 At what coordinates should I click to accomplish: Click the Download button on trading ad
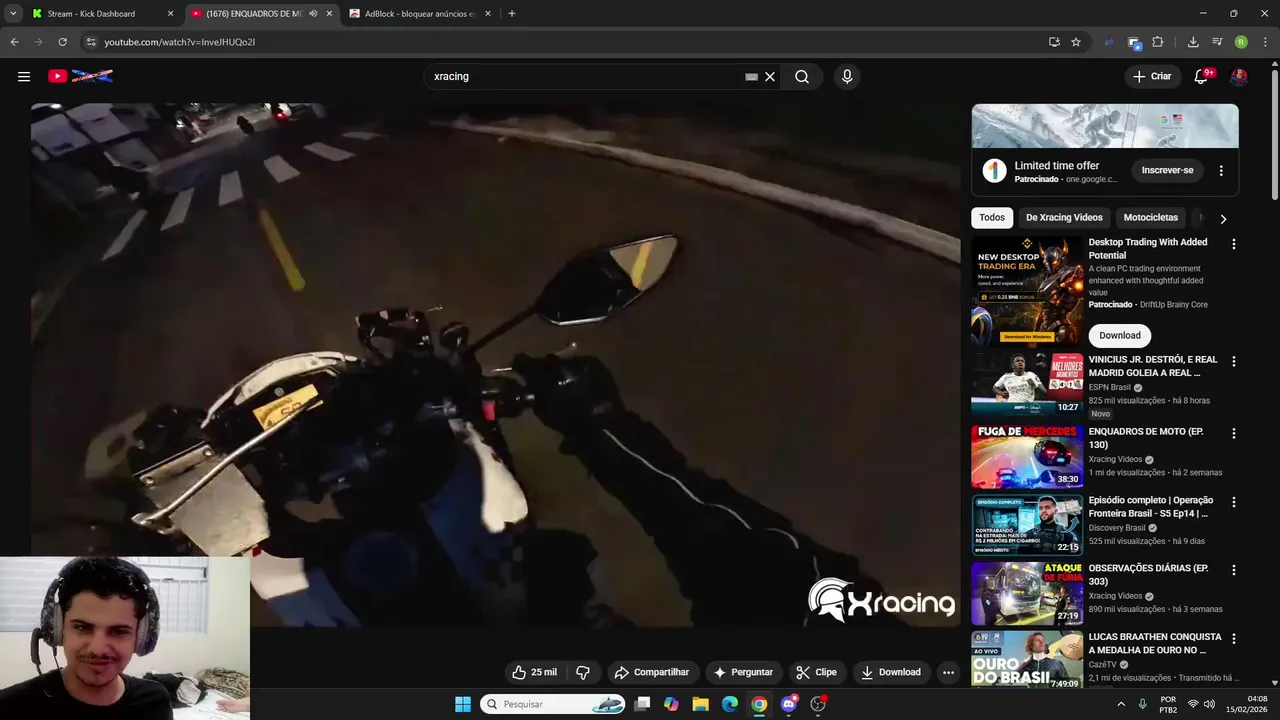pyautogui.click(x=1120, y=336)
